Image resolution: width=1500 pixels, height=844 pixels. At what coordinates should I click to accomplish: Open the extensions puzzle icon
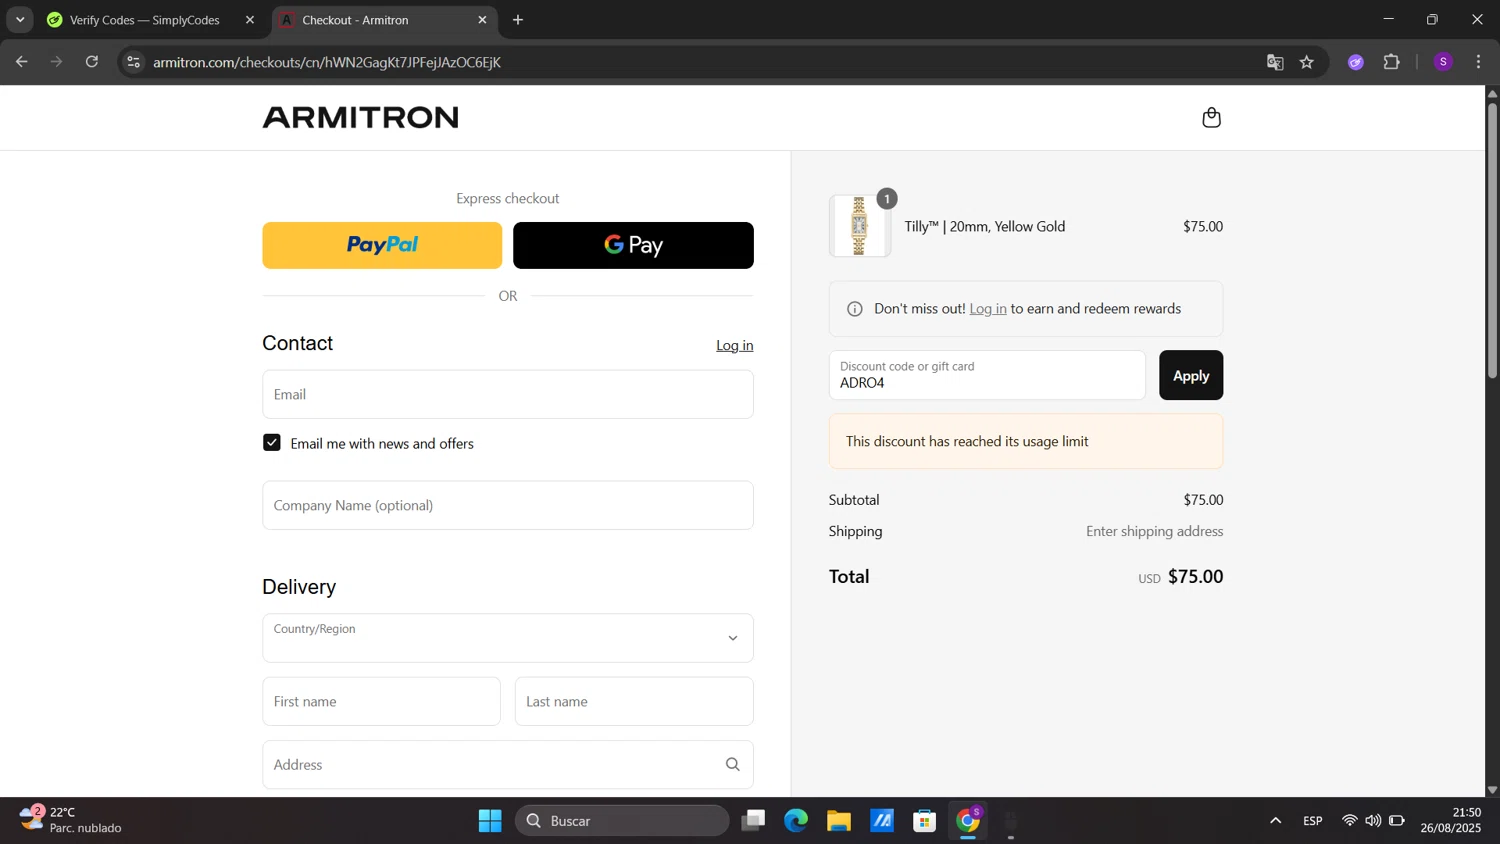tap(1392, 62)
